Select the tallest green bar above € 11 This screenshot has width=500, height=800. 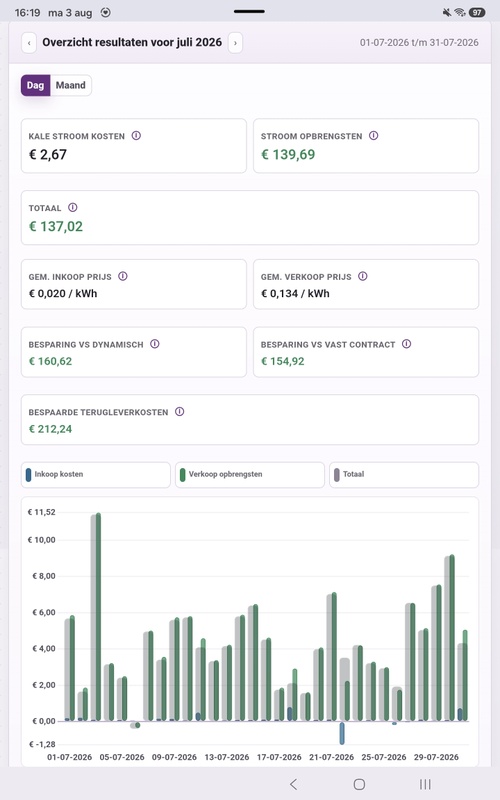tap(98, 617)
